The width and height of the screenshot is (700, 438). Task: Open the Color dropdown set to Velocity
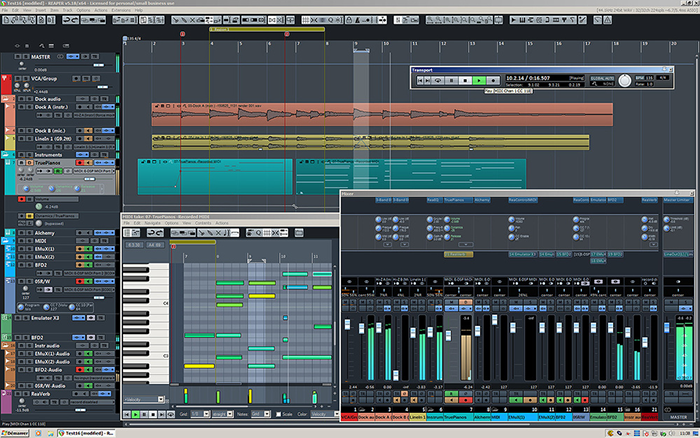click(324, 413)
